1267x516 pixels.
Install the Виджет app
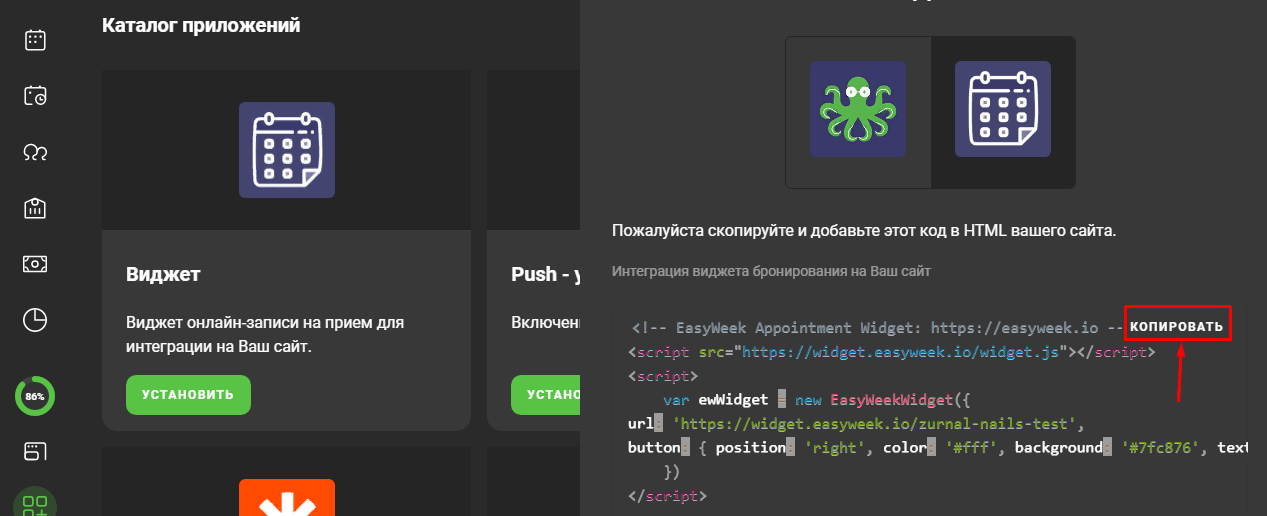[x=188, y=394]
